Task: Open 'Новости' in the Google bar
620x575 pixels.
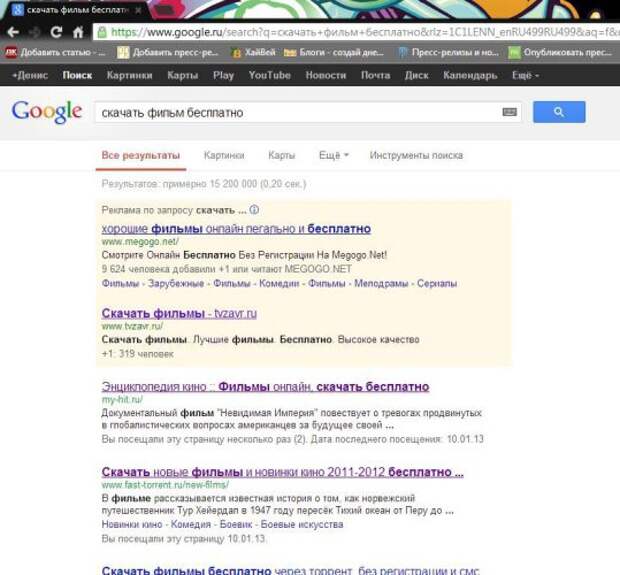Action: [326, 75]
